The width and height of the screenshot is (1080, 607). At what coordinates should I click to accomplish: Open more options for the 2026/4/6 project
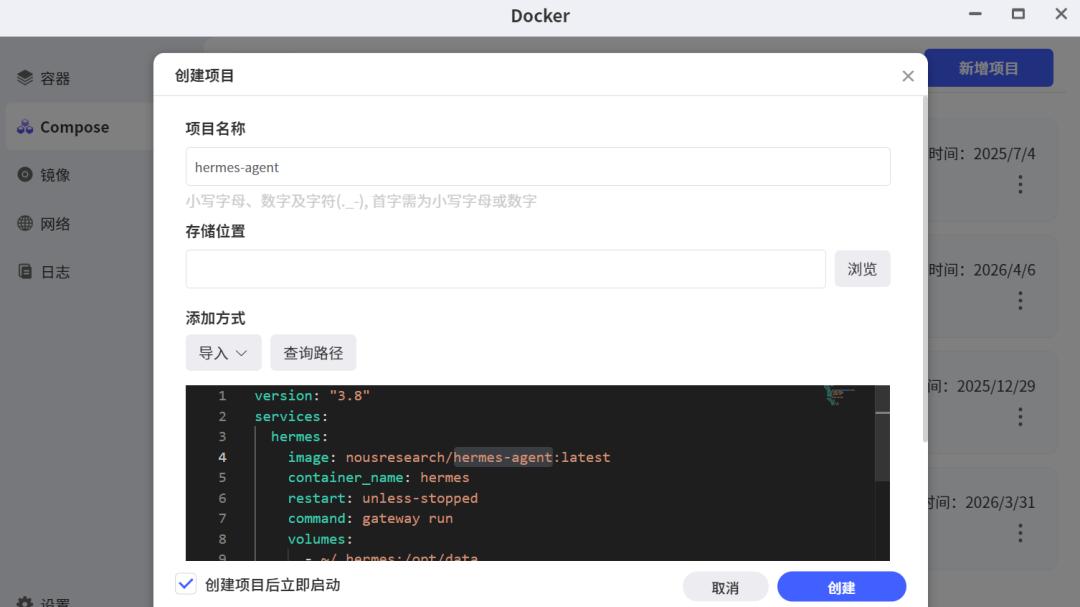pos(1020,300)
